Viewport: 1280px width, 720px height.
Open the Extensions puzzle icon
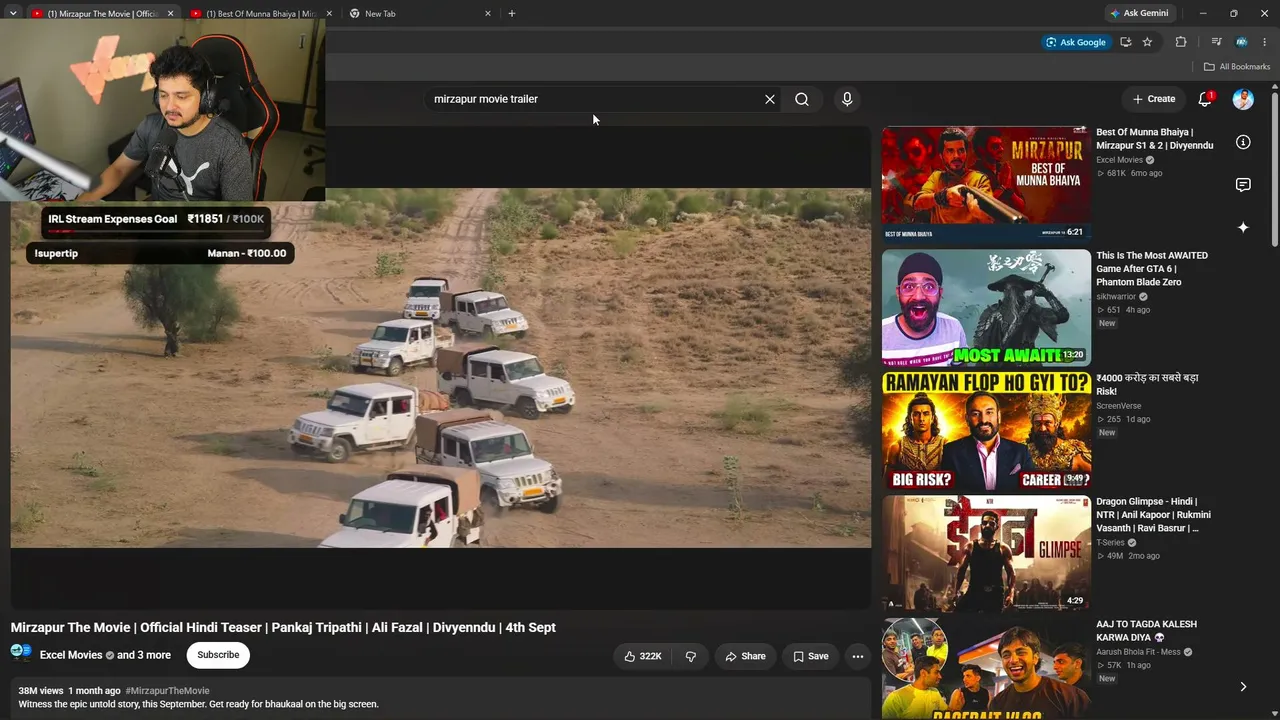click(1181, 42)
